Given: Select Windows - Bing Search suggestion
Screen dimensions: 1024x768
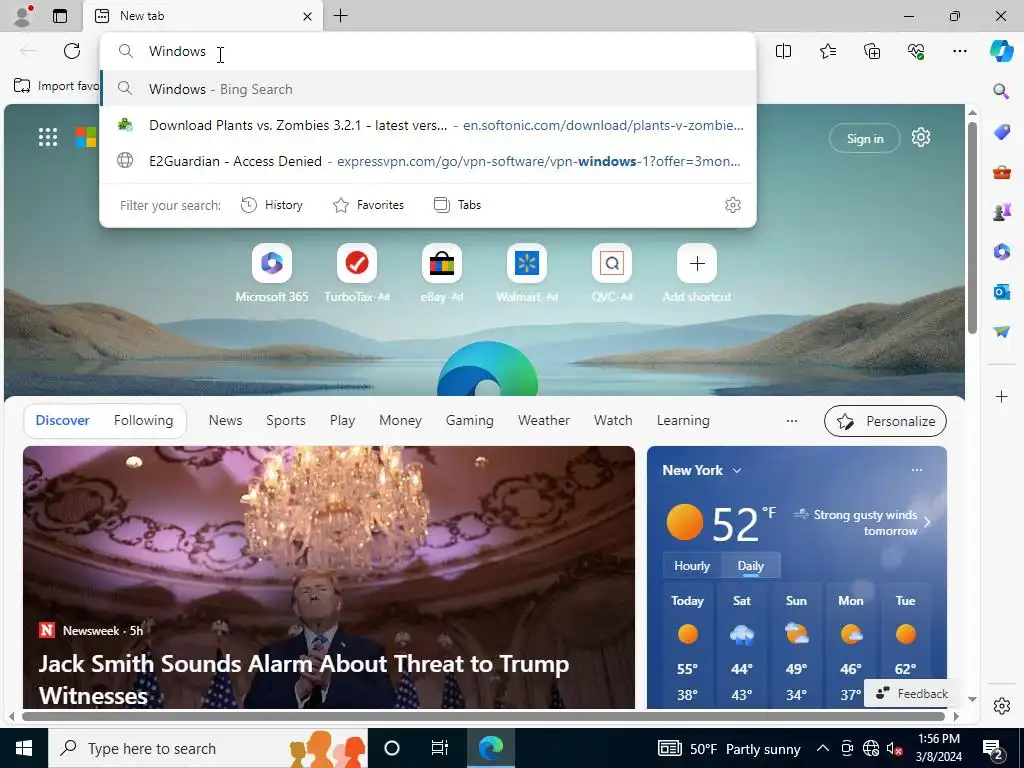Looking at the screenshot, I should pos(428,89).
